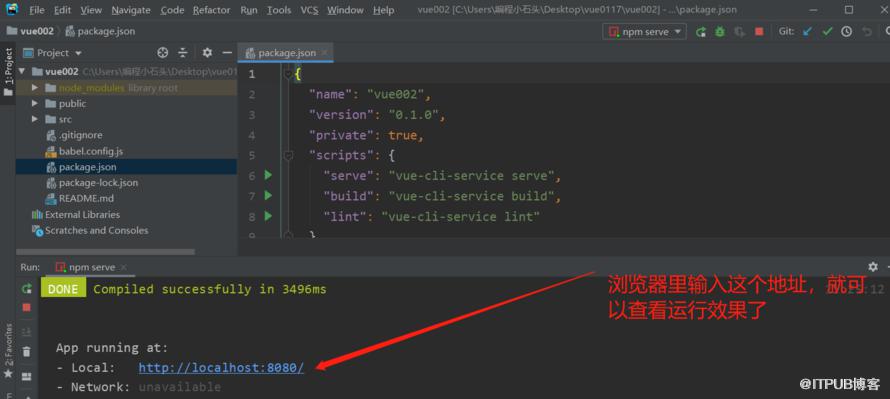Click the "vue-cli-service serve" value in editor

(x=471, y=176)
